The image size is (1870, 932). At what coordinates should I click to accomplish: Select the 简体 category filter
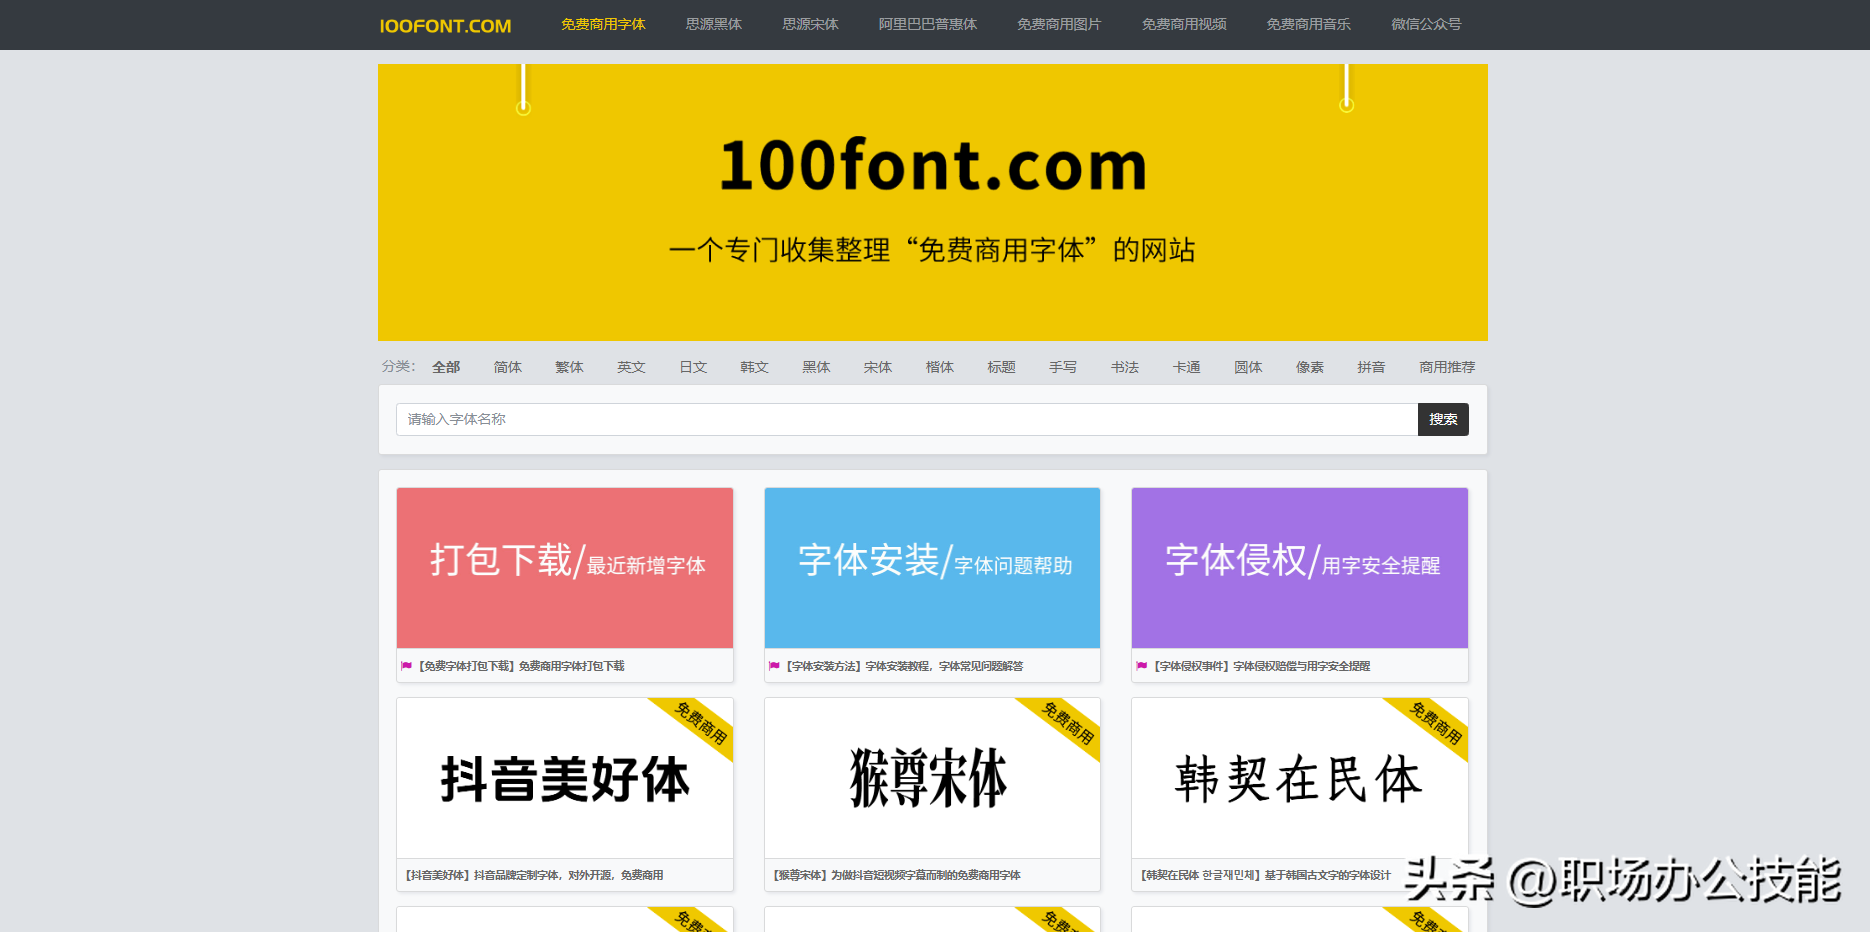[508, 367]
